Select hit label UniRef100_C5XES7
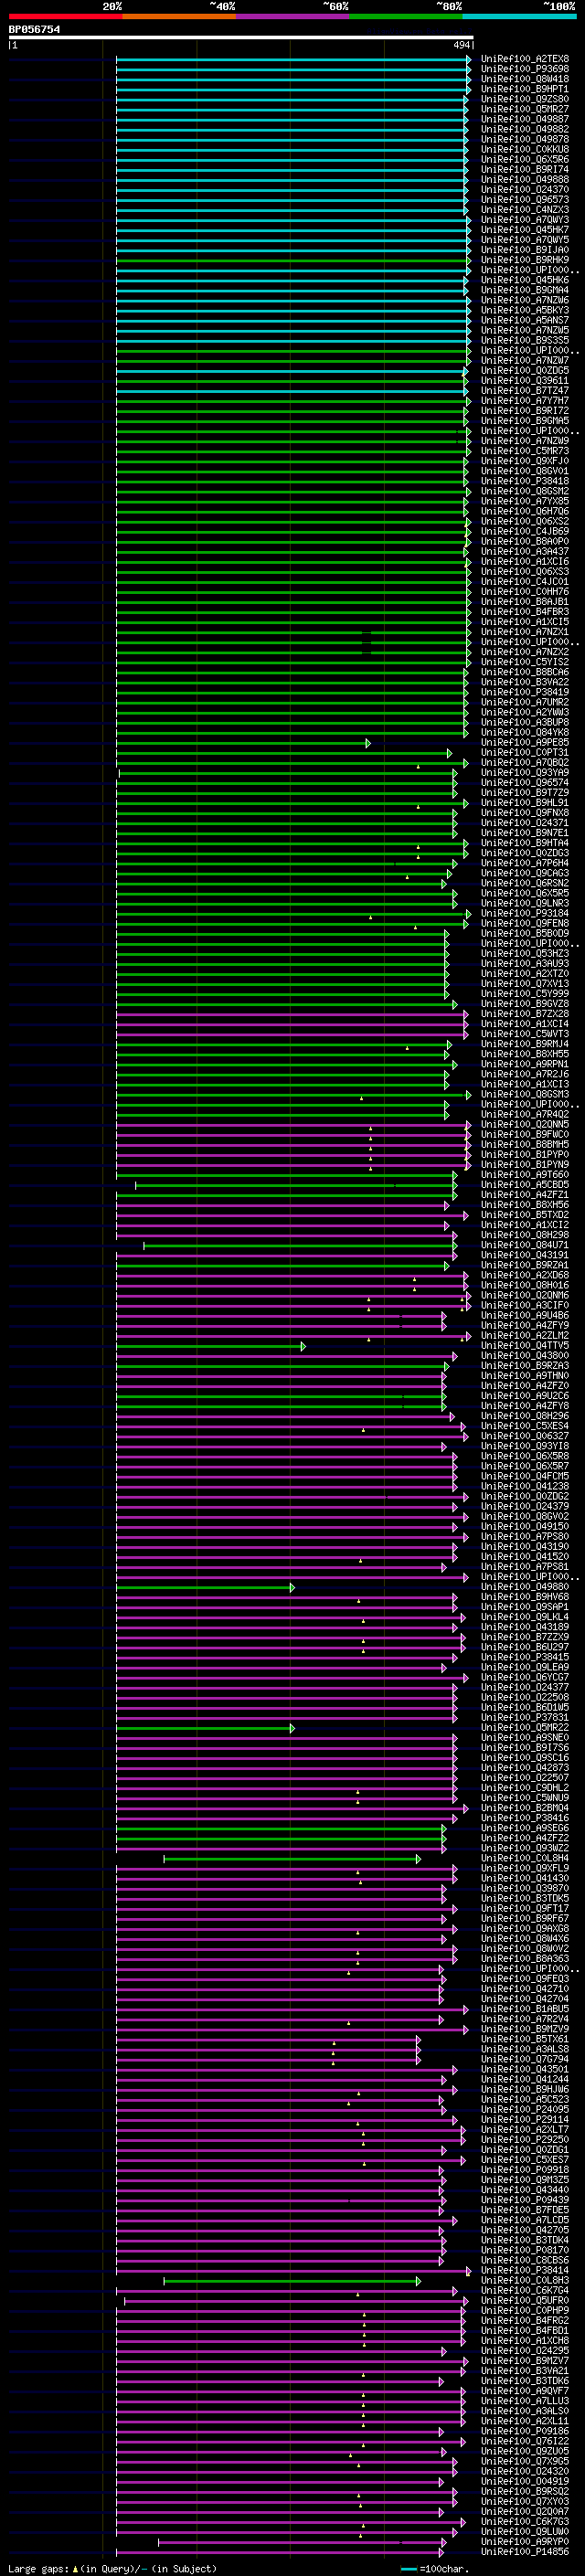 [524, 2159]
